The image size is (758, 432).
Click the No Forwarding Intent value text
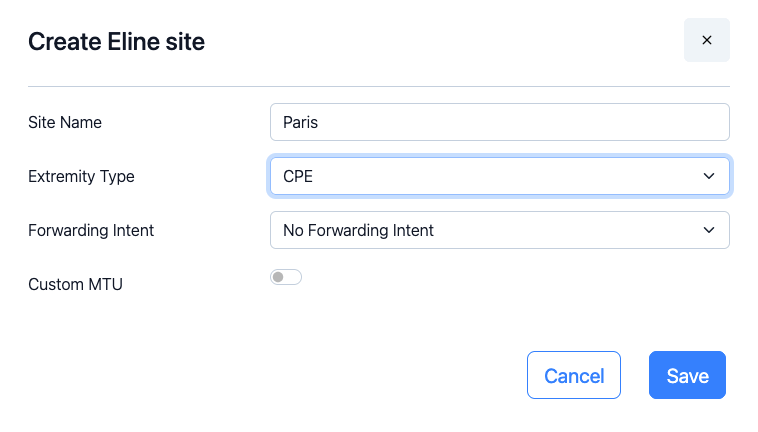tap(358, 230)
